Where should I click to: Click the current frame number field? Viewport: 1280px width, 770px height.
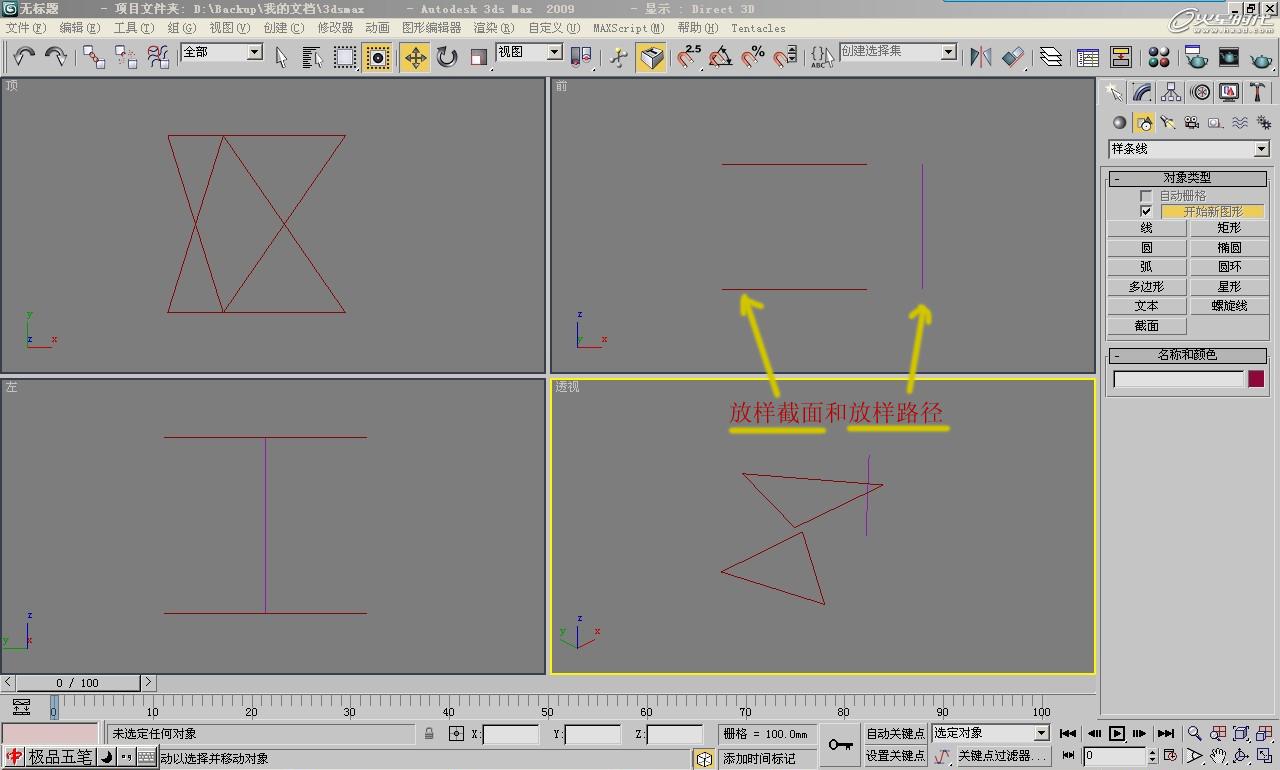pyautogui.click(x=1115, y=756)
